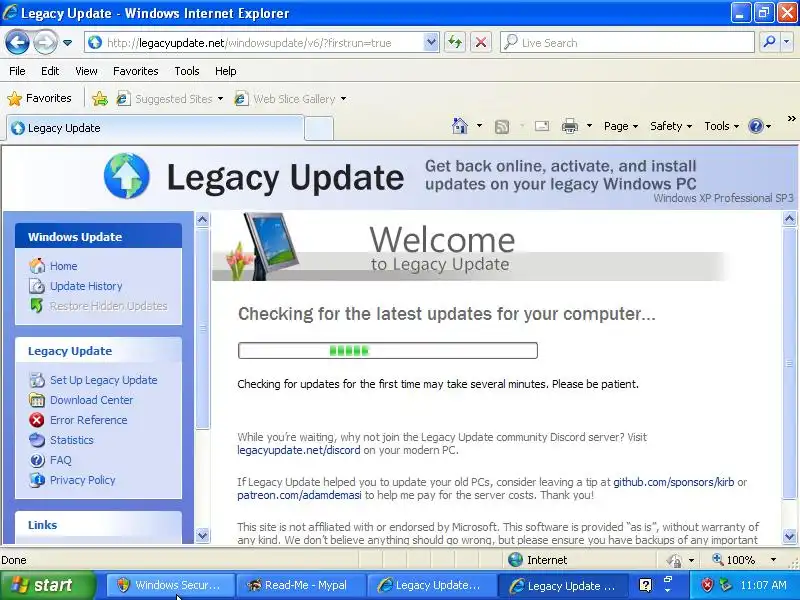
Task: Click the sidebar scroll up arrow
Action: [x=203, y=220]
